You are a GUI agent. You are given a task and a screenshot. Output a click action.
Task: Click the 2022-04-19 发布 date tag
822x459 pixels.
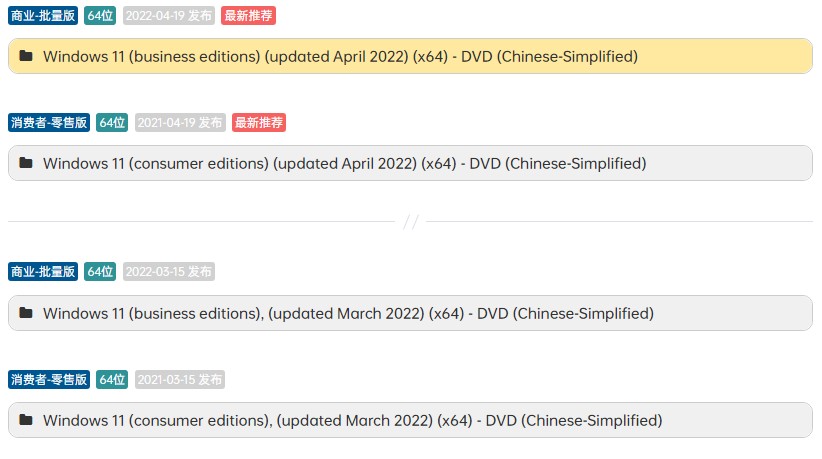click(168, 15)
